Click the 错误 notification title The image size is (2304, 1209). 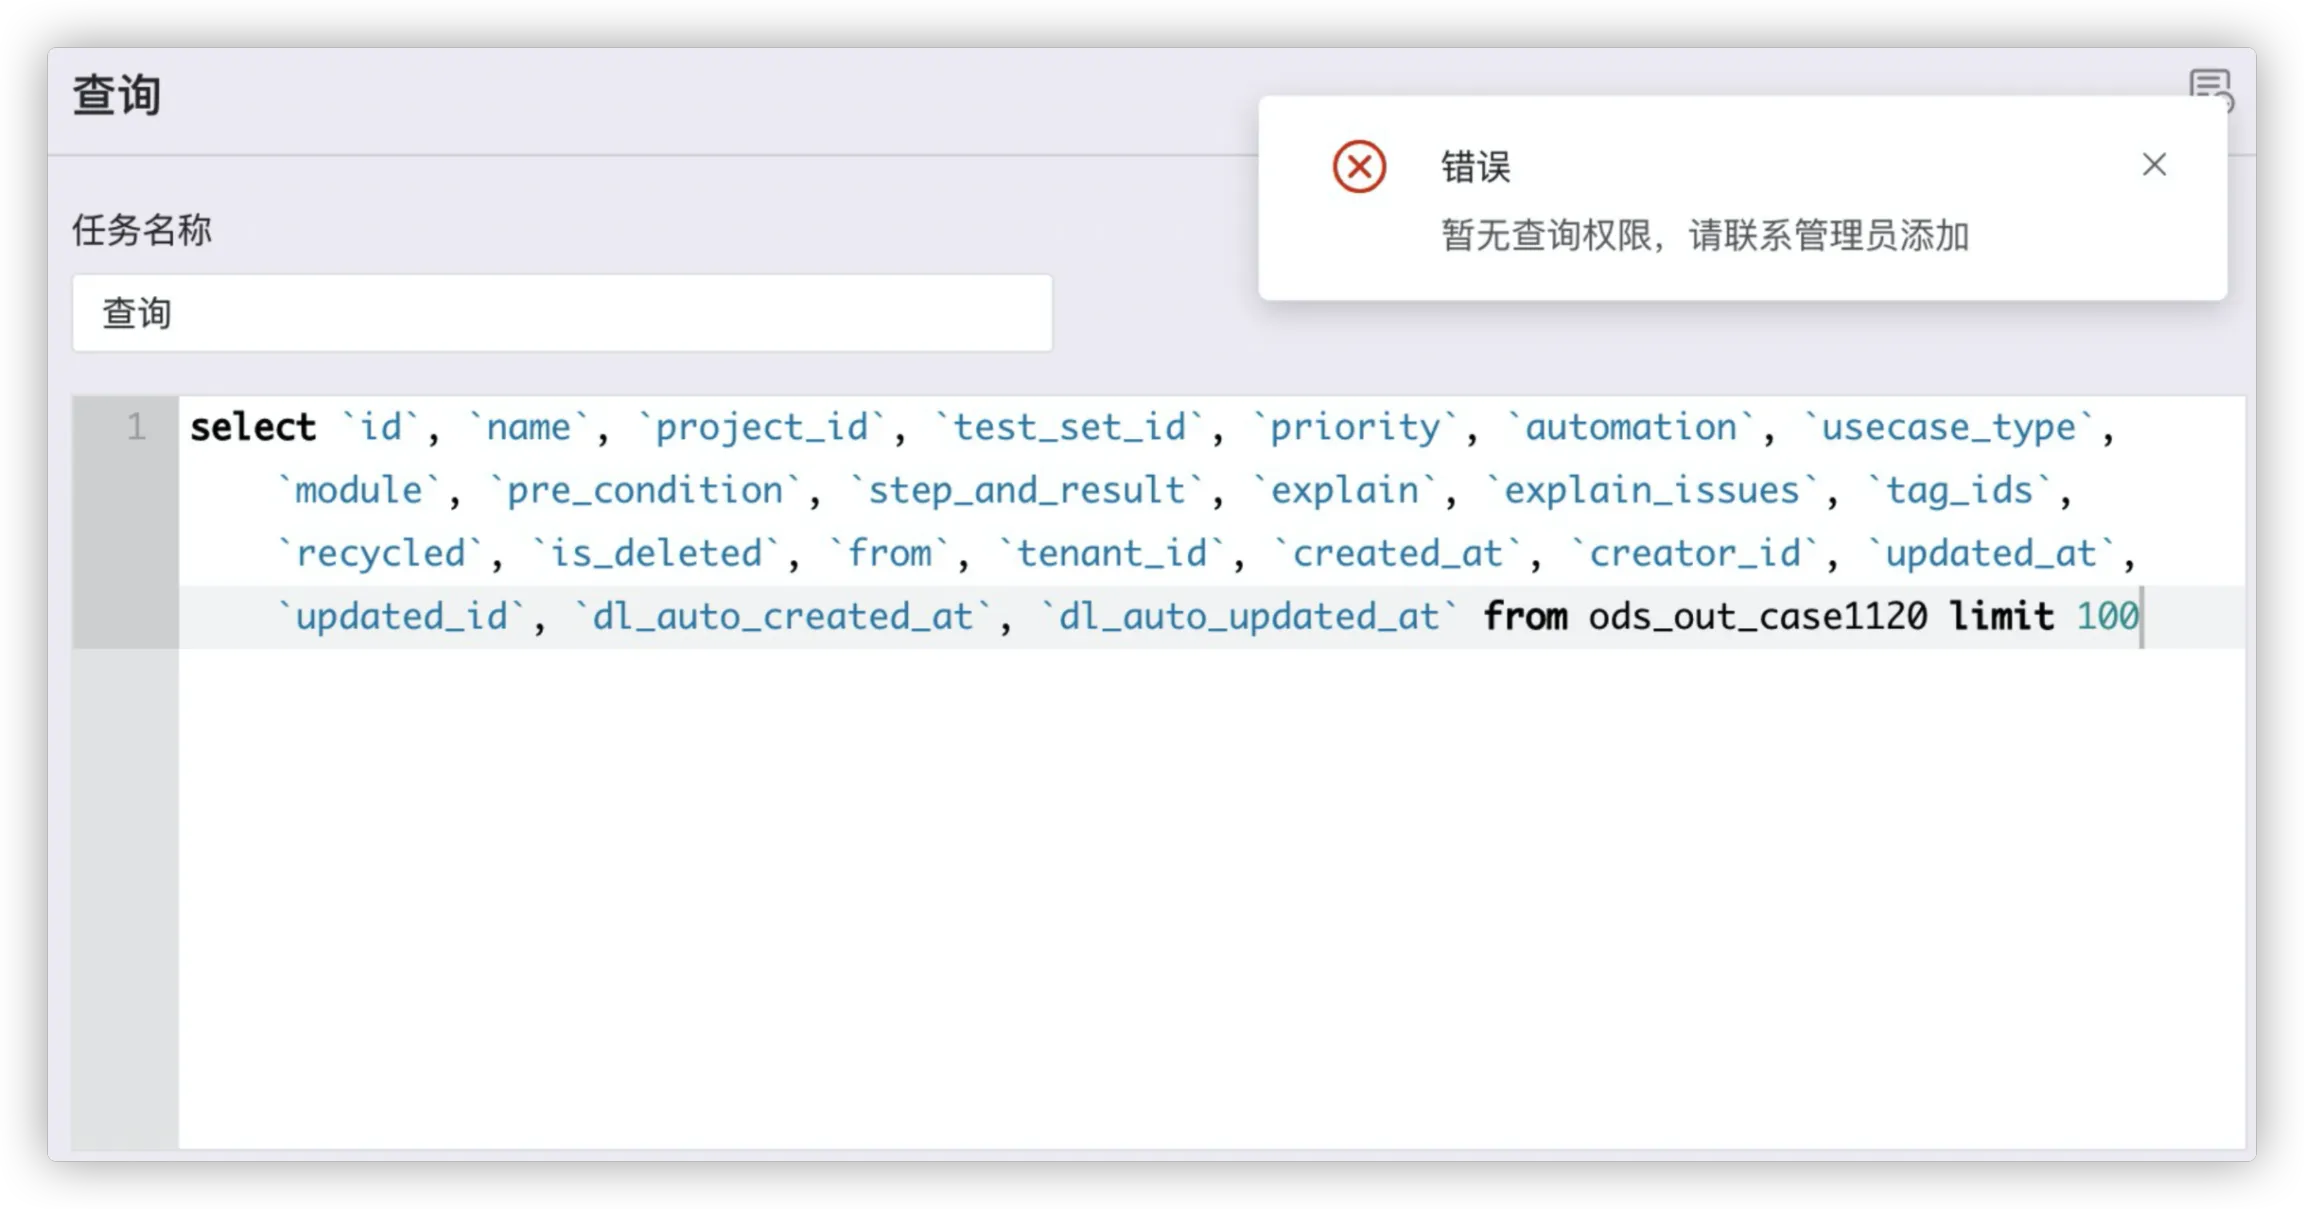(1475, 167)
